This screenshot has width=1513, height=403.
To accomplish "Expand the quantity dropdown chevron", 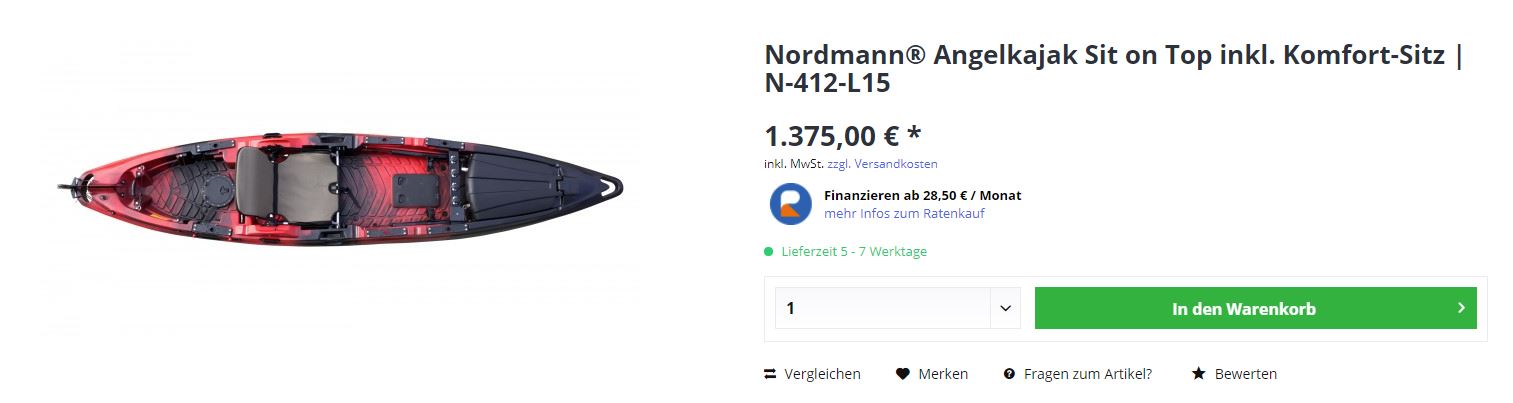I will click(x=1005, y=308).
